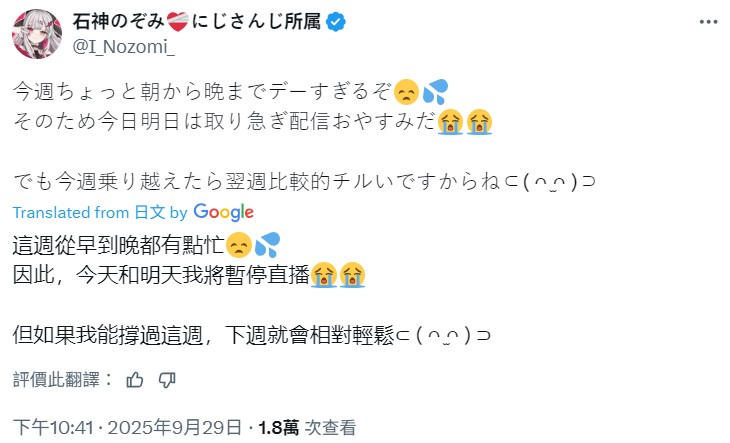Image resolution: width=730 pixels, height=443 pixels.
Task: Click the translated line 這週從早到晚都有點忙
Action: pos(118,243)
